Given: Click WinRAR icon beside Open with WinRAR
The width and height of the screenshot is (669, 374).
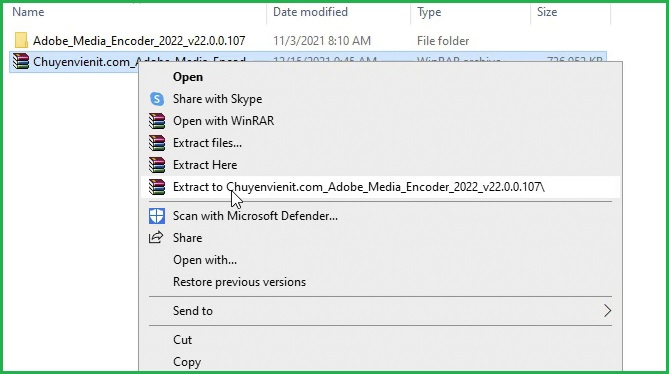Looking at the screenshot, I should [157, 121].
